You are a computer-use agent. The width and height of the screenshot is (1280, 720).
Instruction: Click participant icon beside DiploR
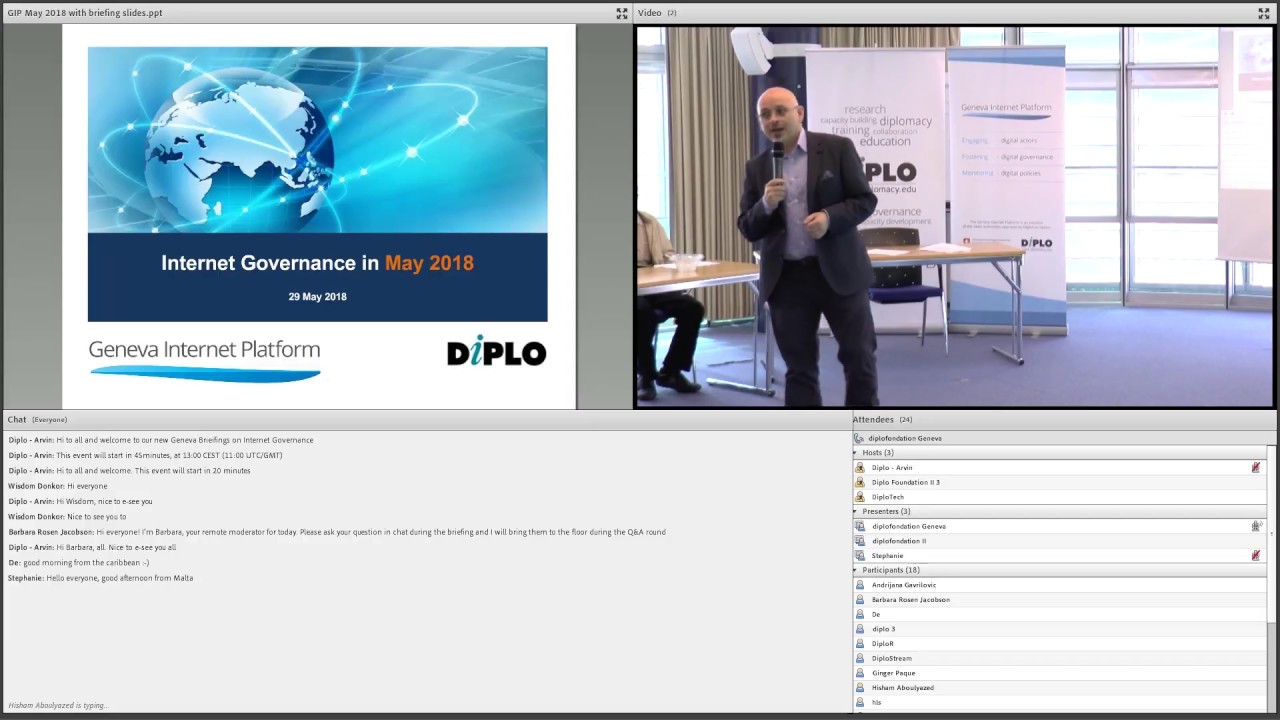(x=859, y=643)
